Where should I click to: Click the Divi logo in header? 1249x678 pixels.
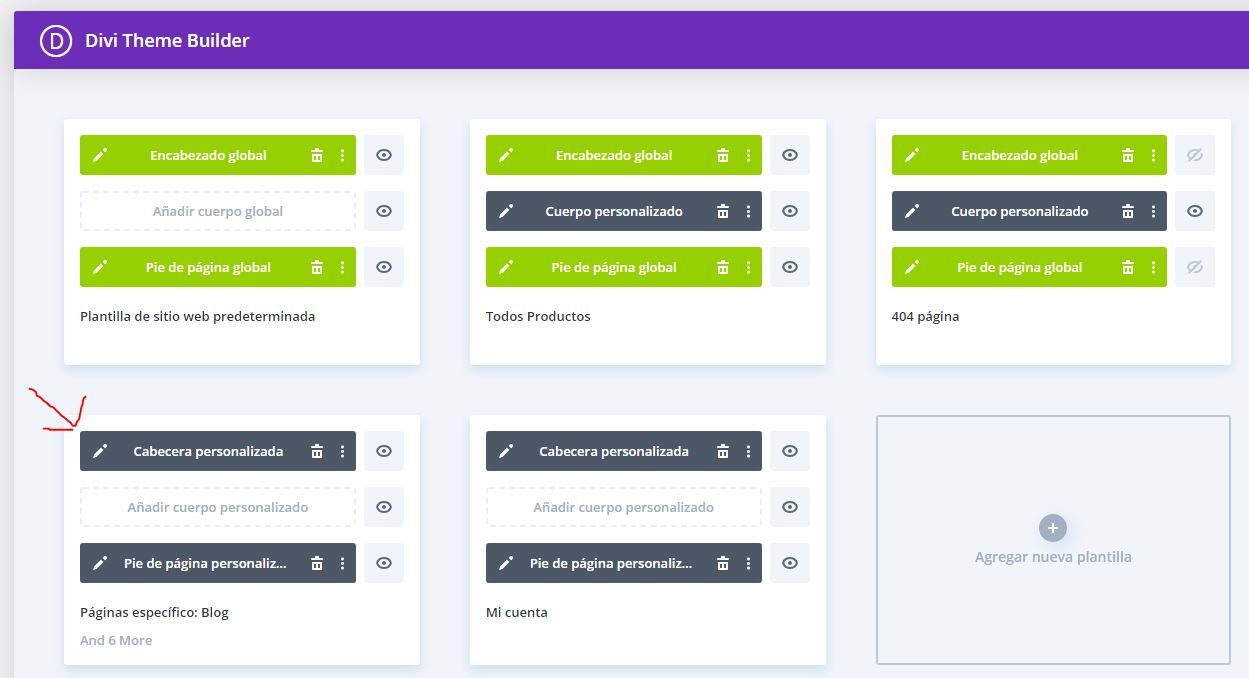point(56,41)
